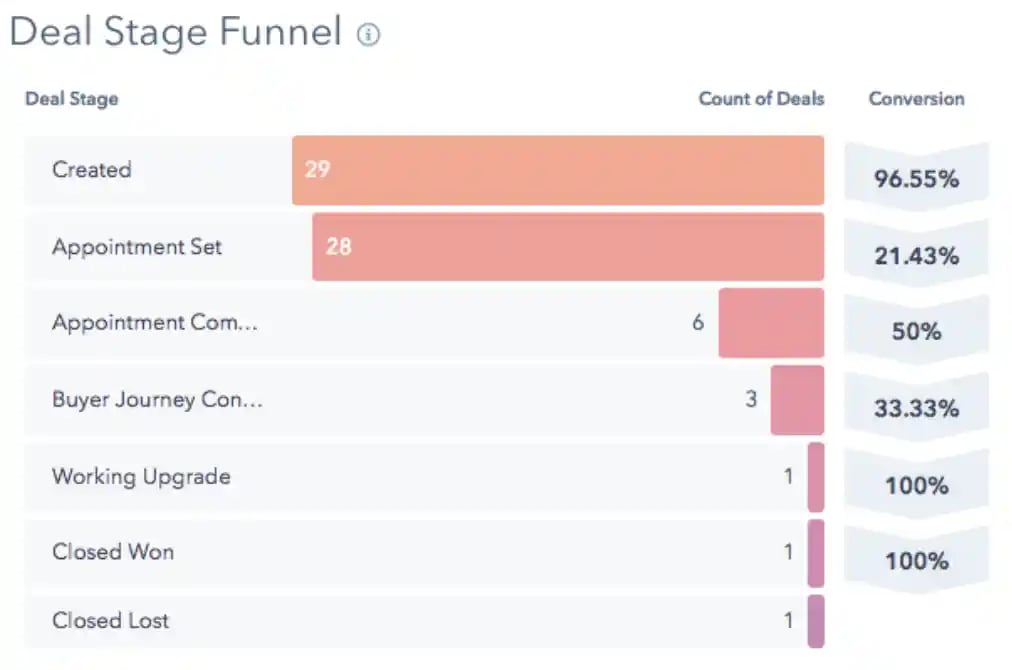Image resolution: width=1012 pixels, height=670 pixels.
Task: Click the Conversion column header
Action: [916, 99]
